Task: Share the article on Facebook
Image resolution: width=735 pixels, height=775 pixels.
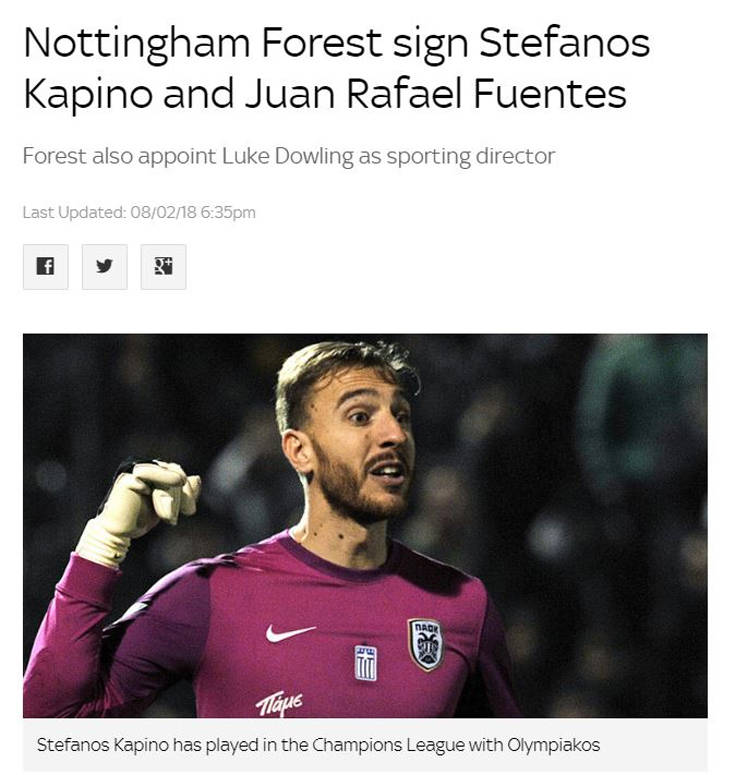Action: [45, 266]
